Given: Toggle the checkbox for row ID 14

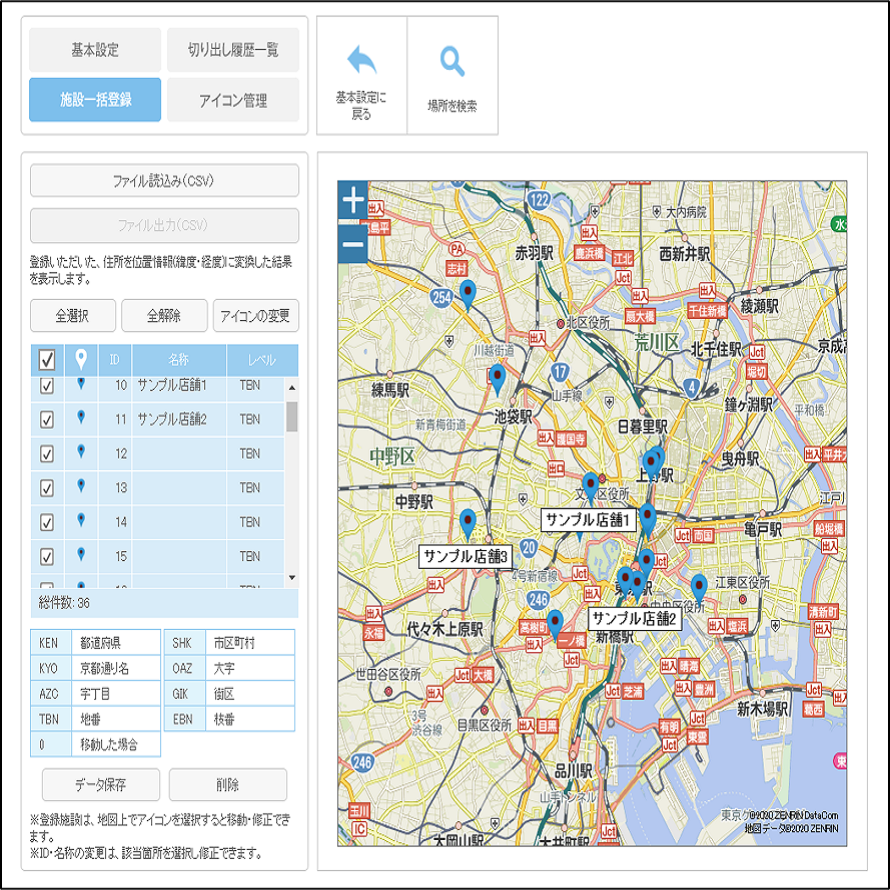Looking at the screenshot, I should click(46, 522).
